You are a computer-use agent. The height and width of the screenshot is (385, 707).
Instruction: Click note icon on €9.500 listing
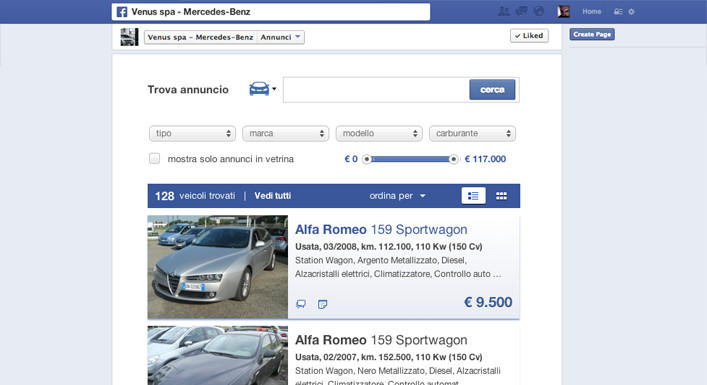[322, 304]
